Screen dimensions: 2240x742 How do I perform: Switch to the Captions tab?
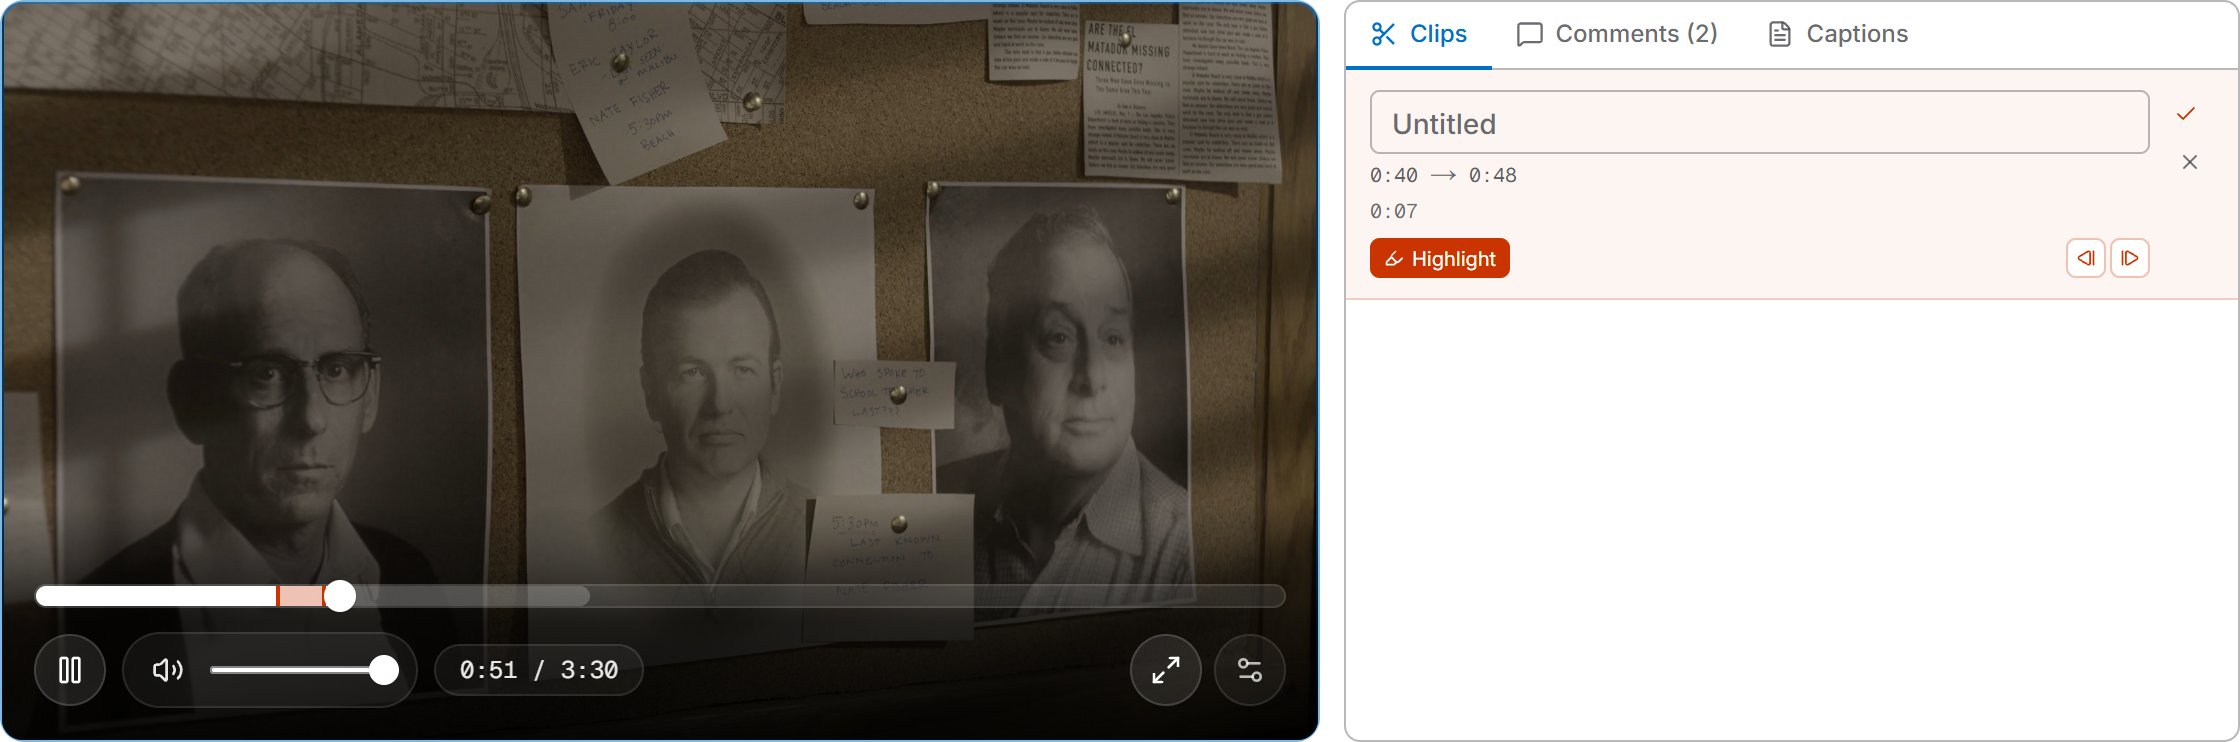[1838, 34]
